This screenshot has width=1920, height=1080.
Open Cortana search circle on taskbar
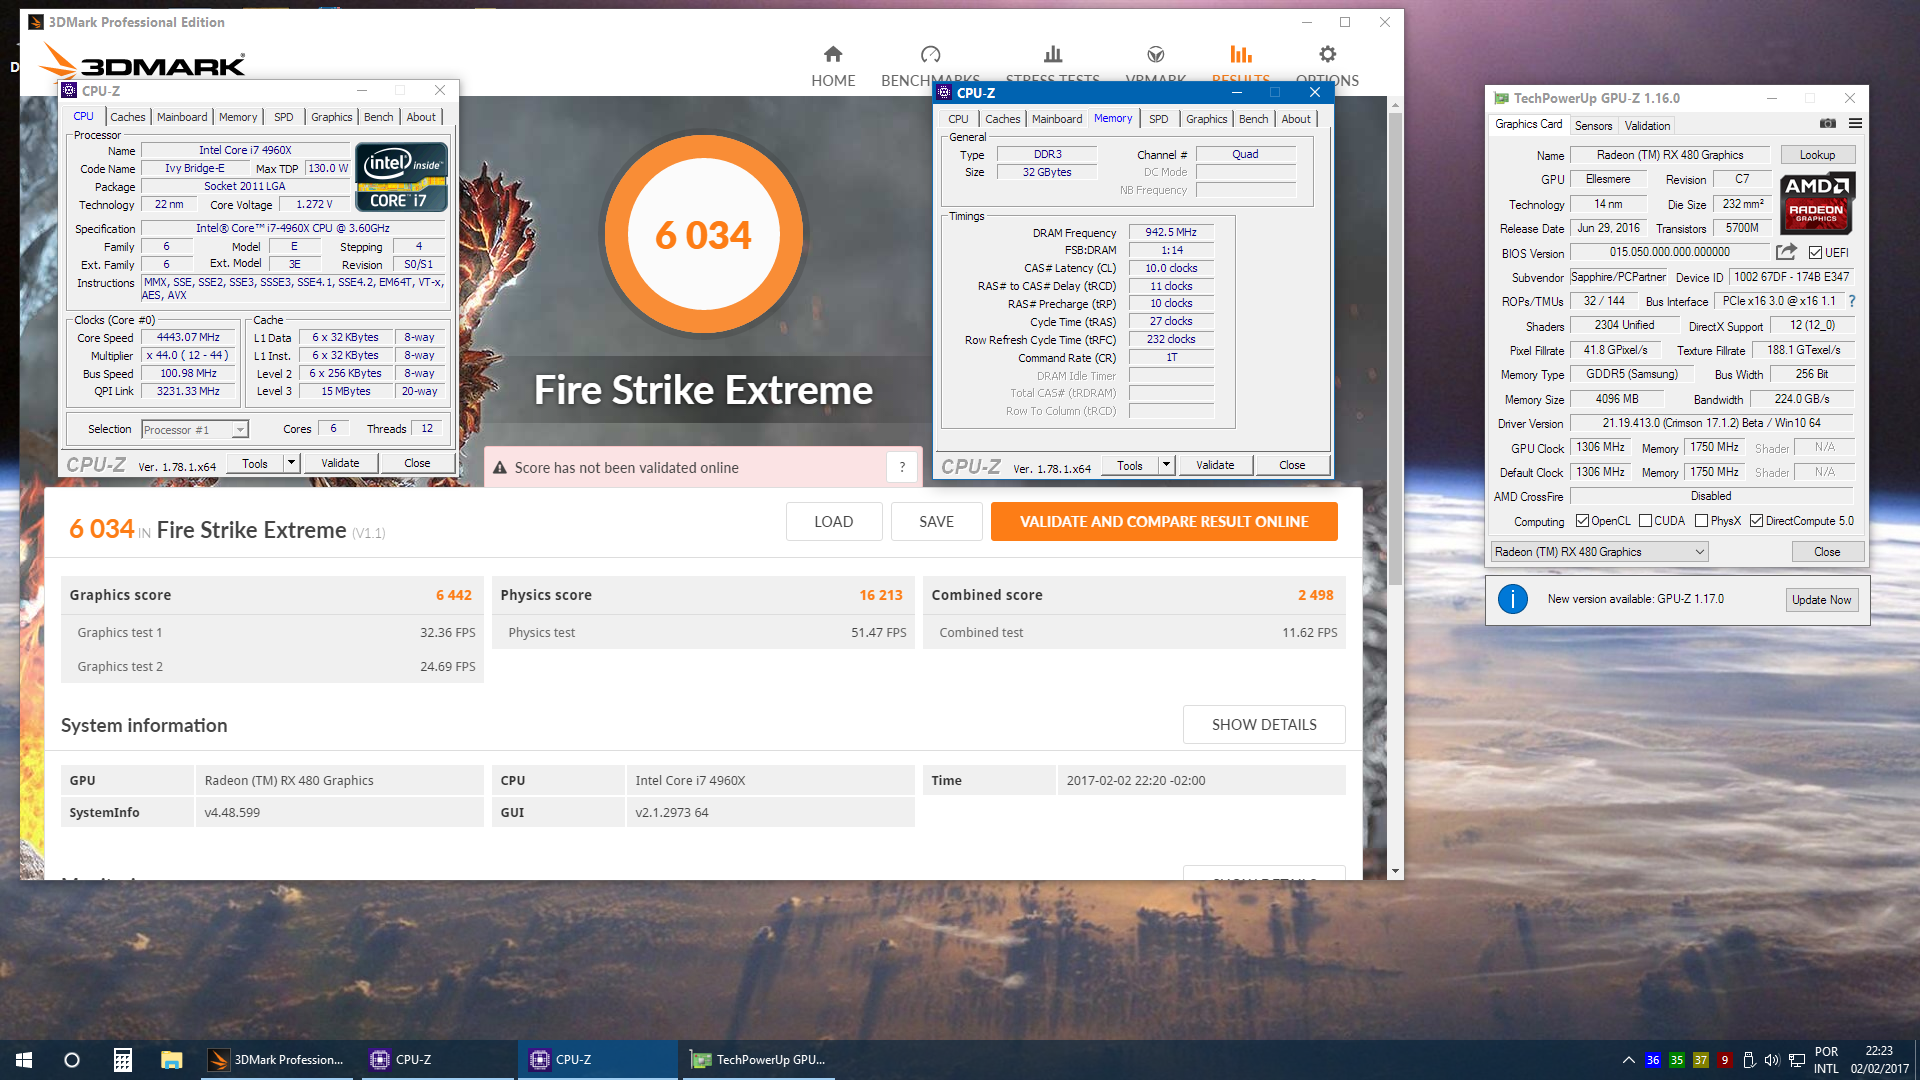coord(72,1060)
